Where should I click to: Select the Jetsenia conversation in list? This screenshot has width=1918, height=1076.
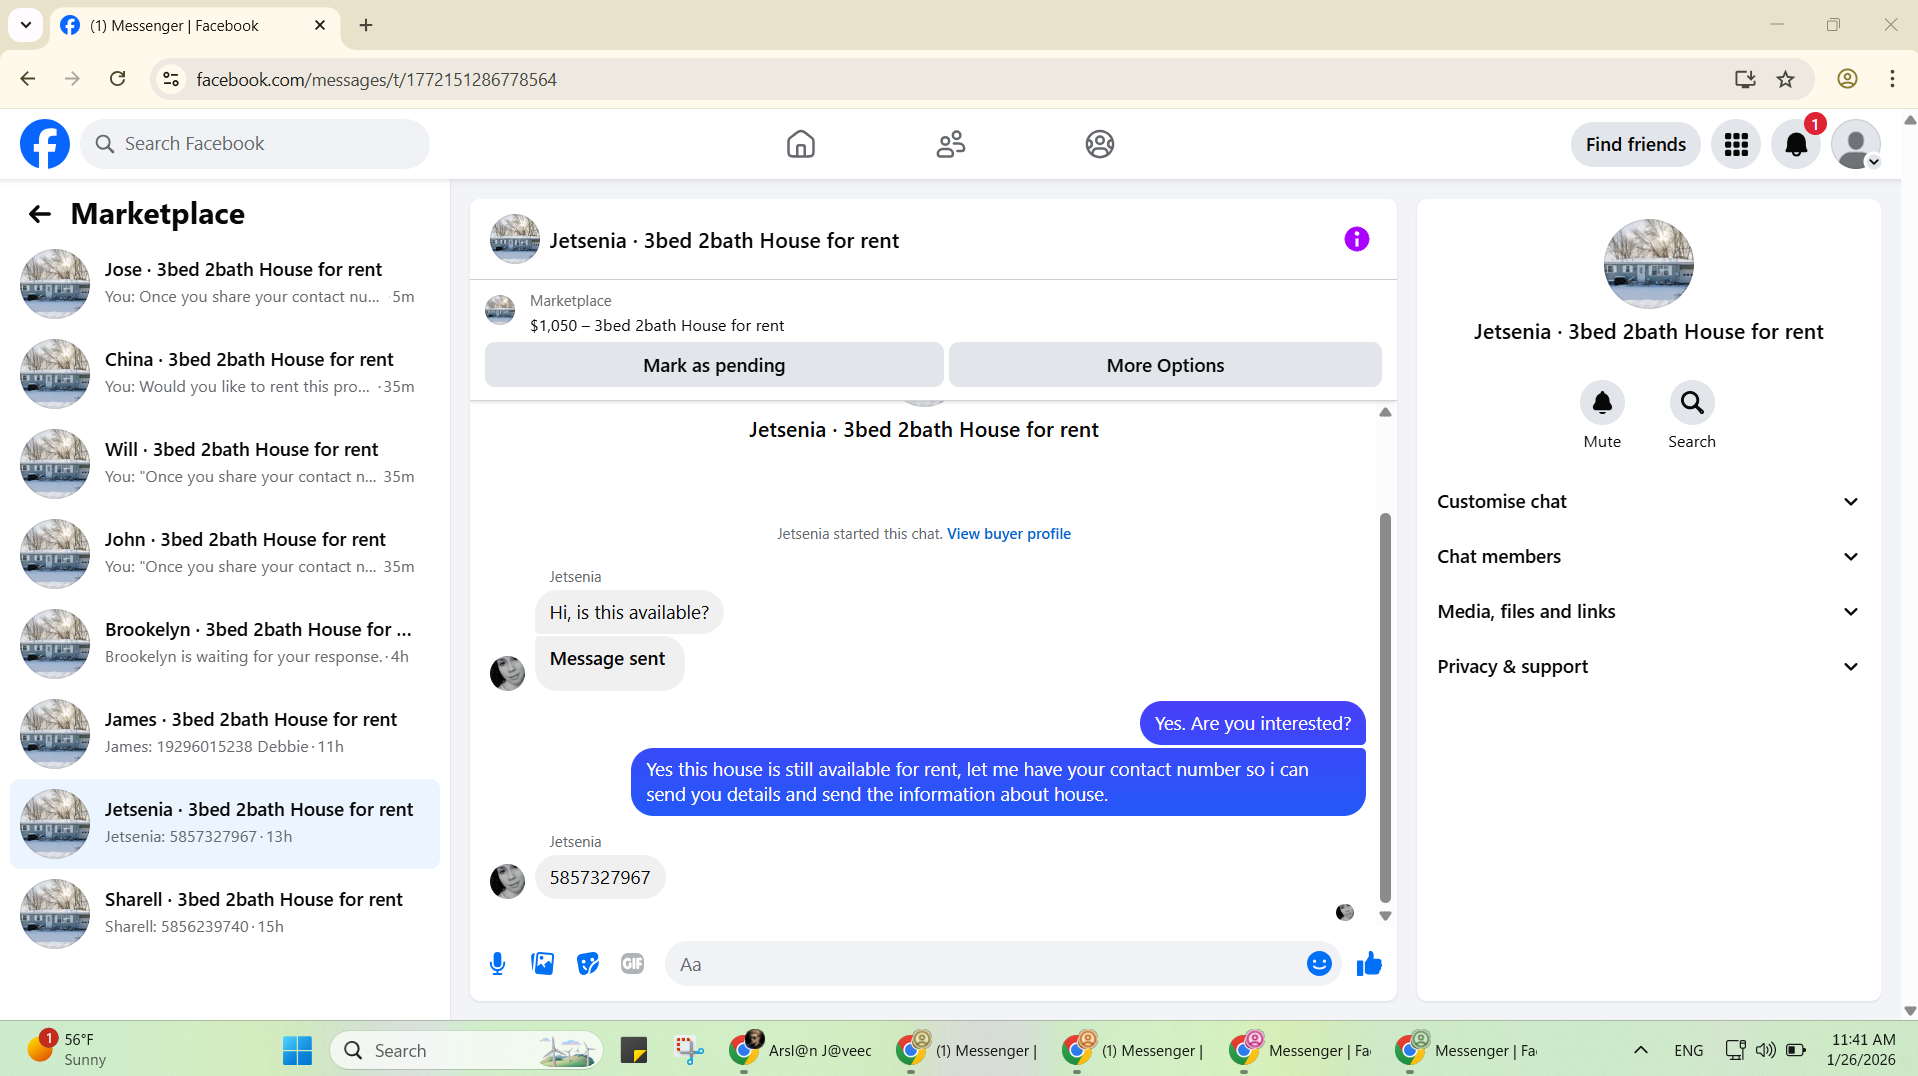point(225,824)
